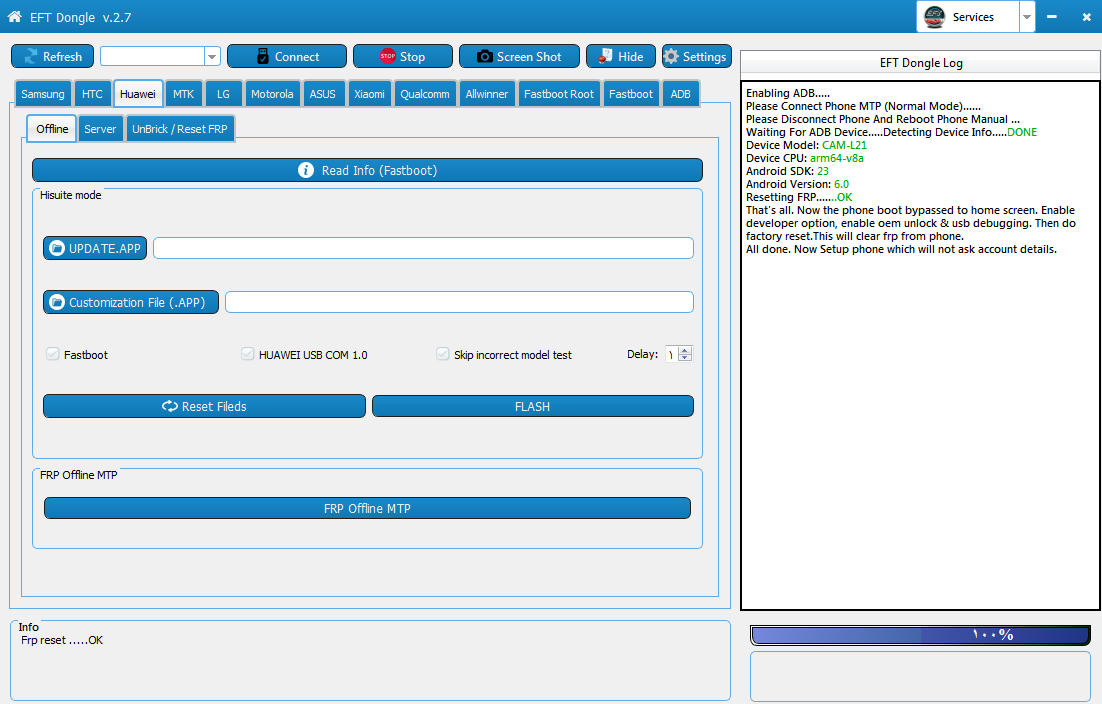This screenshot has height=704, width=1102.
Task: Expand the Services dropdown arrow
Action: tap(1027, 17)
